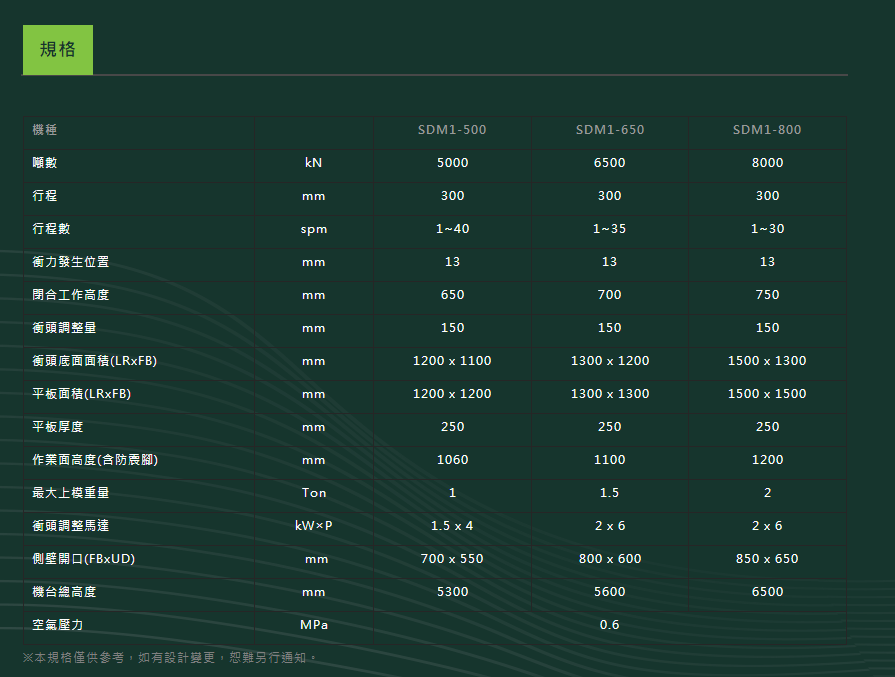The image size is (895, 677).
Task: Click the 1200 x 1100 slide area value
Action: click(x=452, y=361)
